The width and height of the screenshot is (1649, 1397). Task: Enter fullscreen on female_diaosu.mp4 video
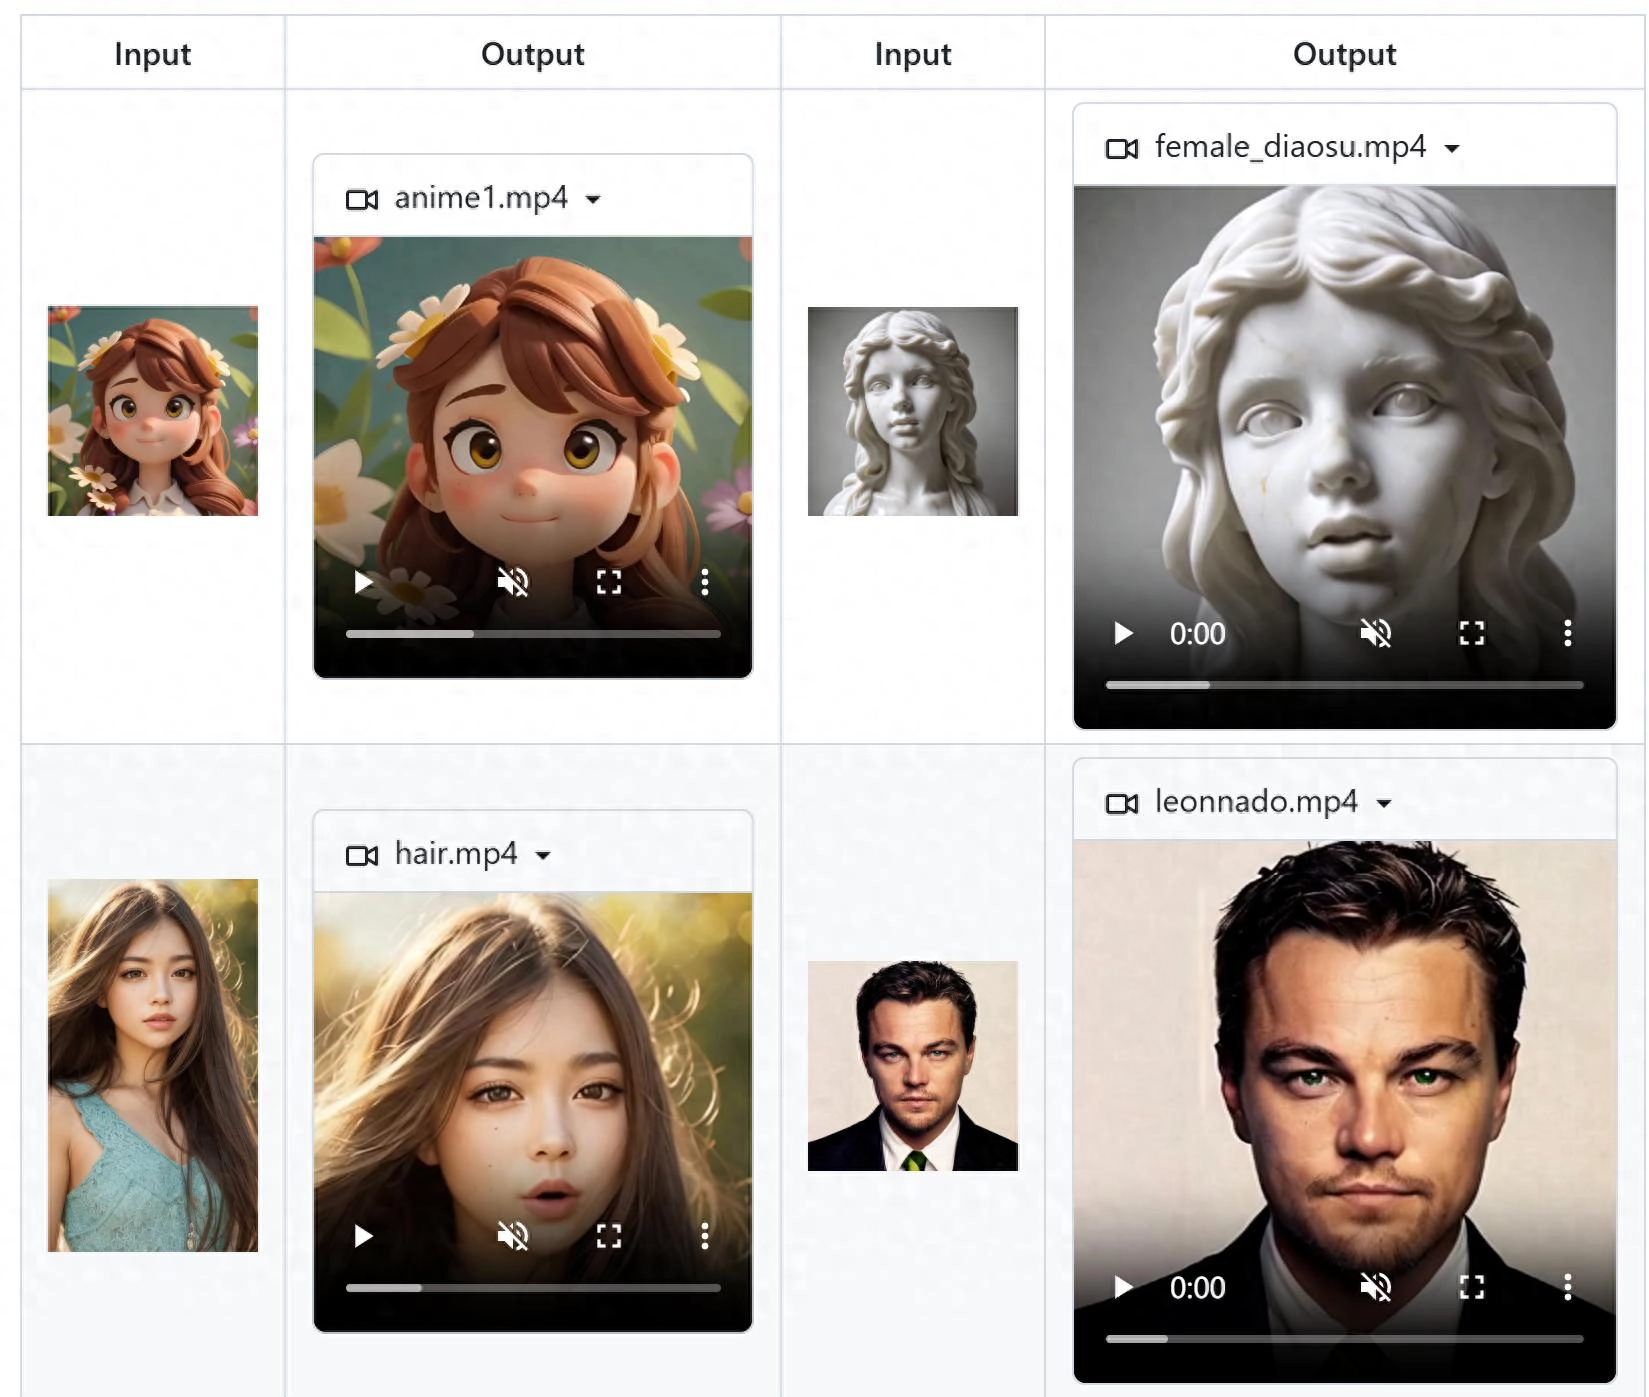click(1472, 633)
